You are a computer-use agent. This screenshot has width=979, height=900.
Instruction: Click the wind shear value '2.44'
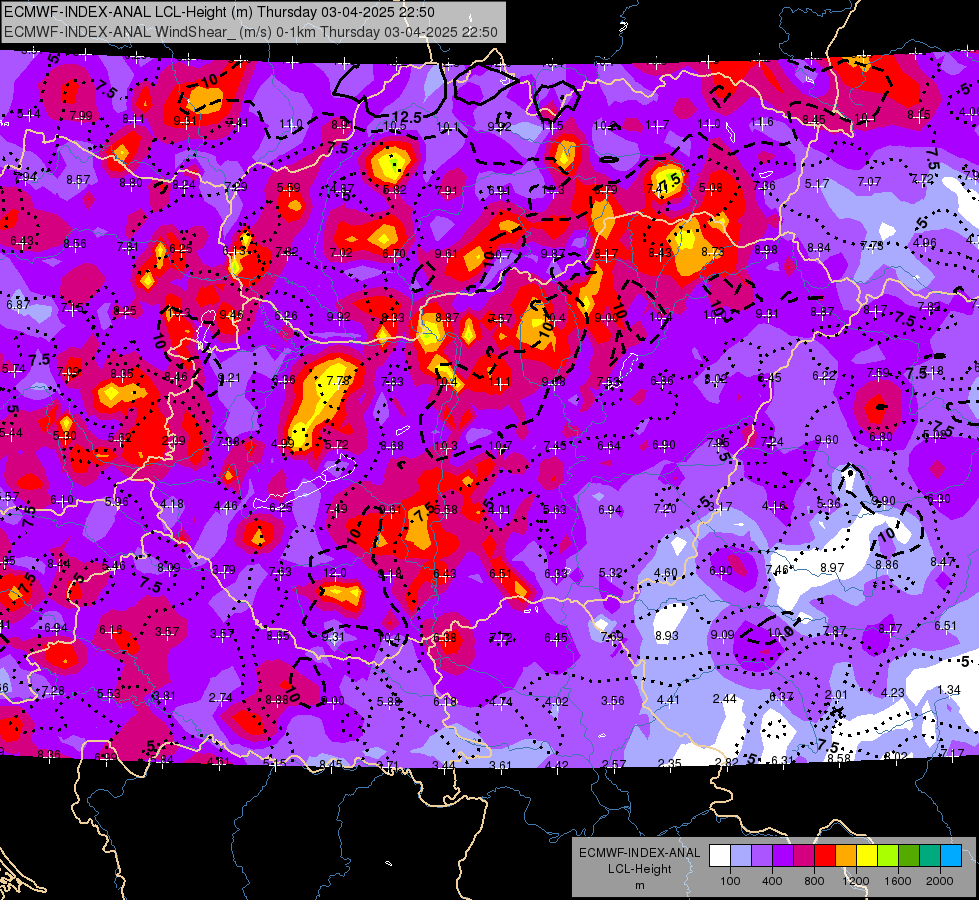click(x=724, y=698)
